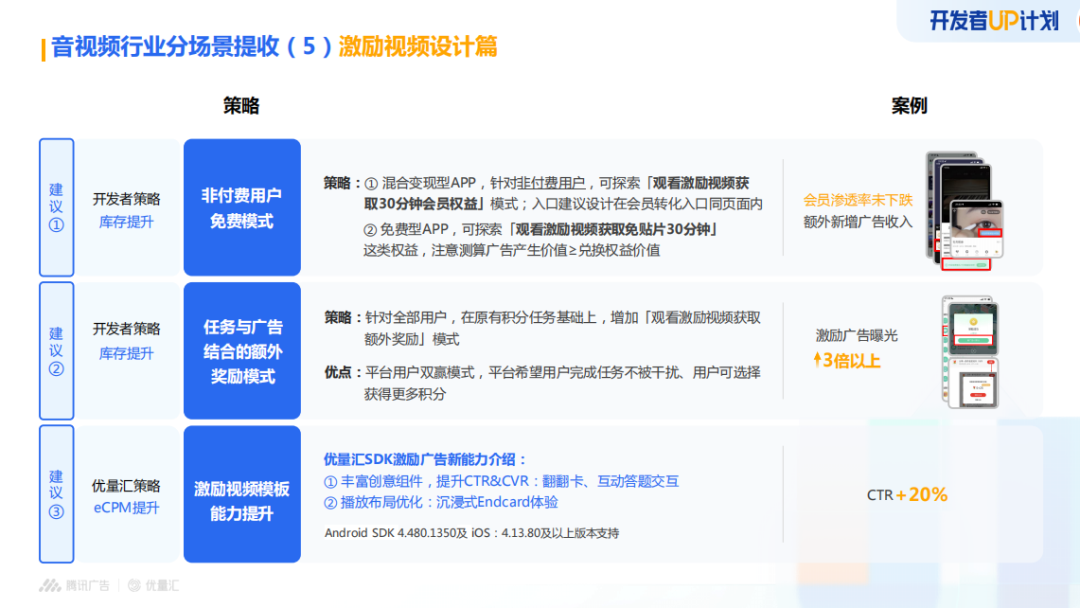Click the sentence starting 策略：针对全部用户
1080x608 pixels.
coord(543,328)
